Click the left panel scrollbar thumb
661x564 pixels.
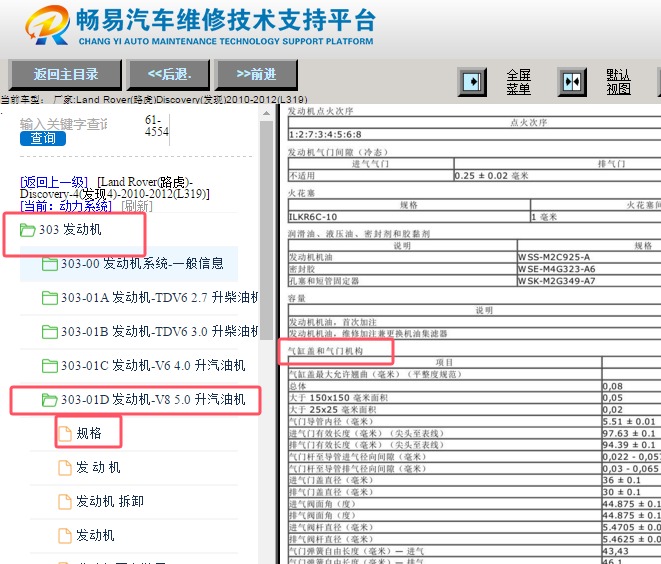(x=266, y=230)
